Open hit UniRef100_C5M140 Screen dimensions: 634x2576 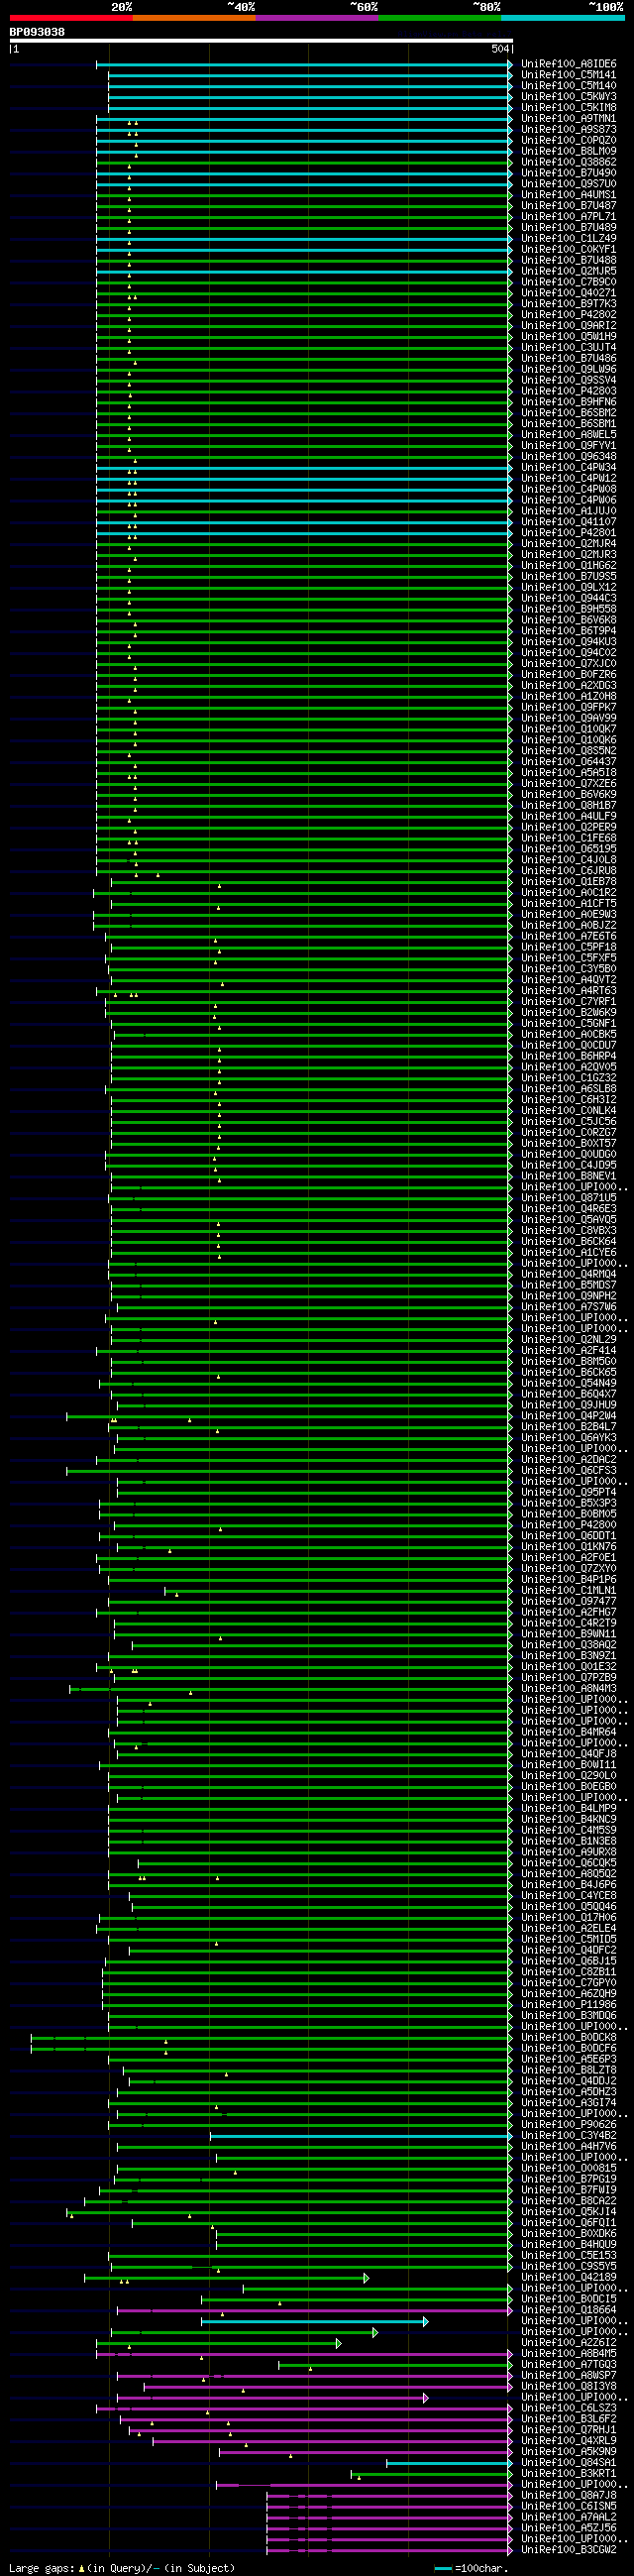[569, 86]
